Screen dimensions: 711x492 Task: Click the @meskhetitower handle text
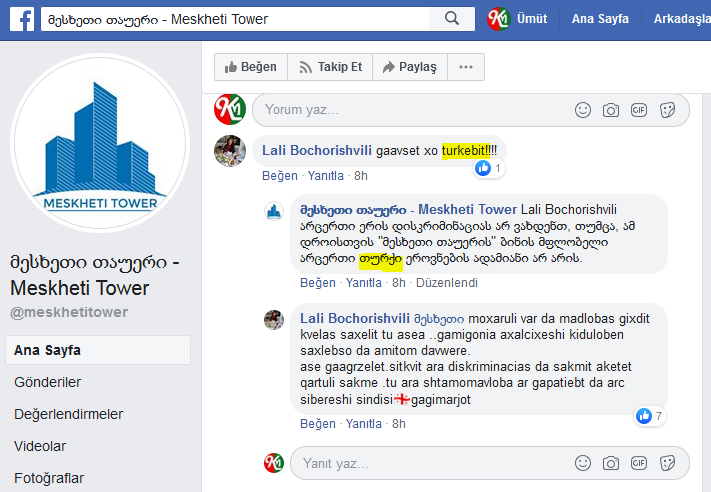click(x=69, y=312)
